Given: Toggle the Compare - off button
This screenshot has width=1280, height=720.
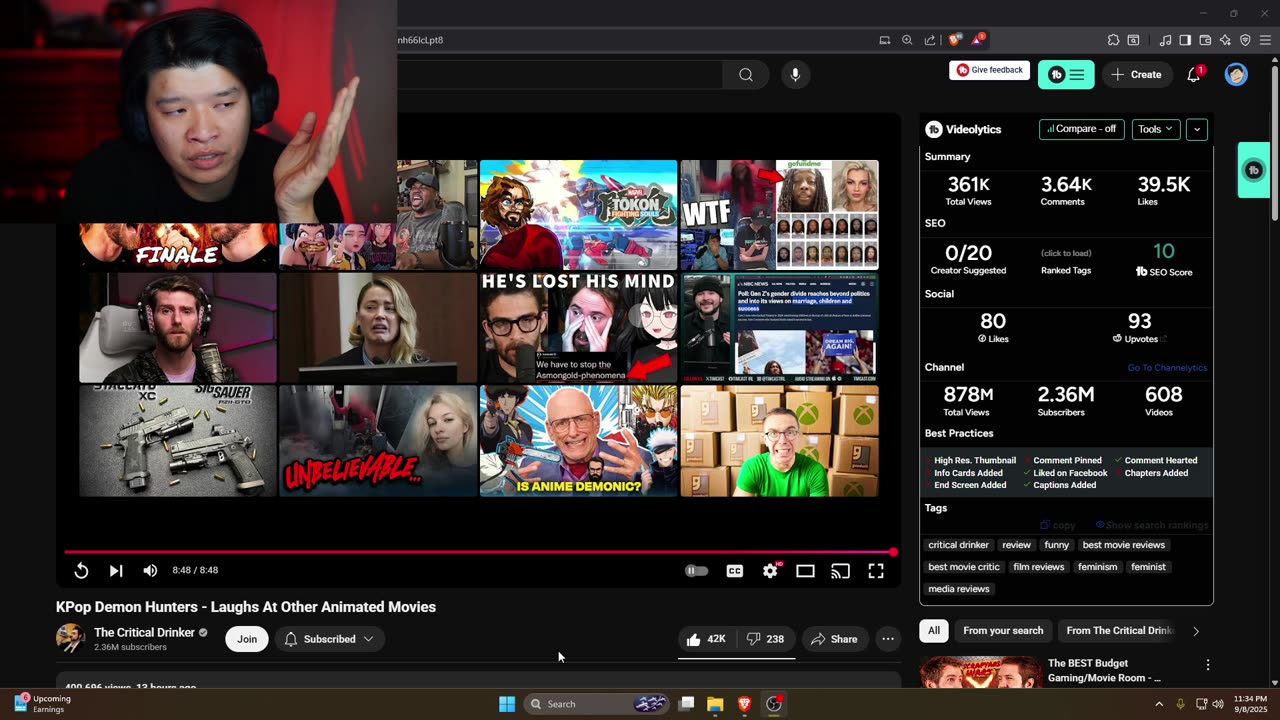Looking at the screenshot, I should (1082, 129).
